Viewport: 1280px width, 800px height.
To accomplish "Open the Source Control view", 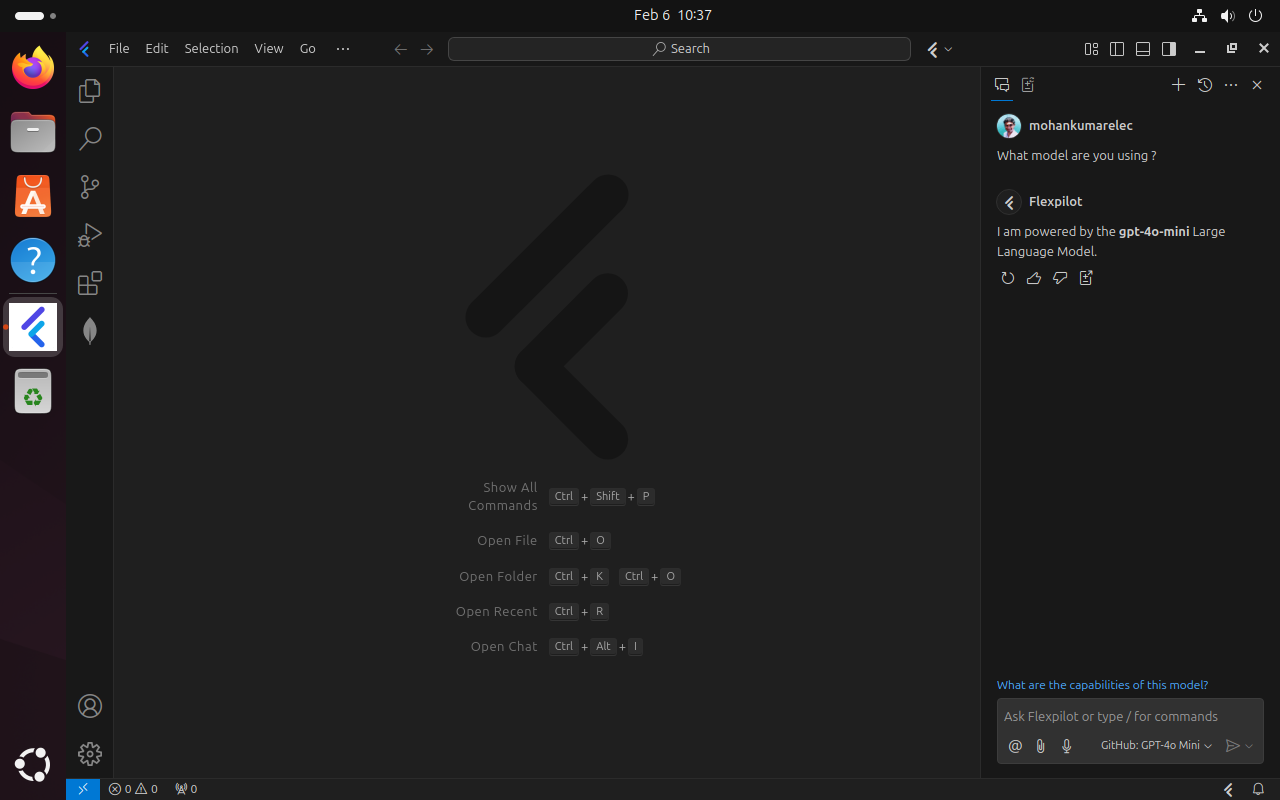I will pos(89,187).
